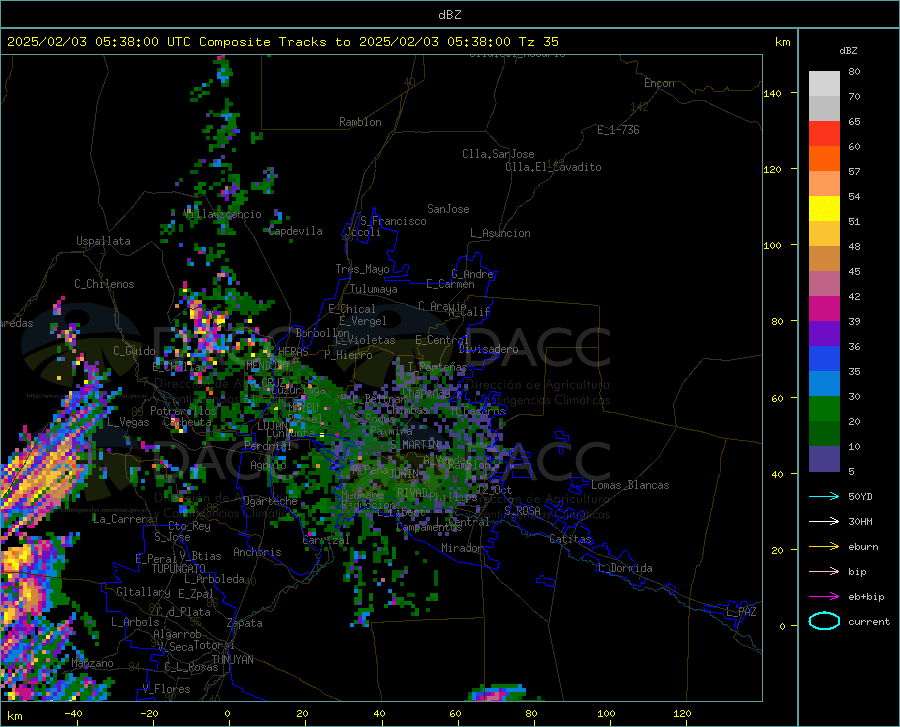Click the Divisadero map label

(x=488, y=349)
